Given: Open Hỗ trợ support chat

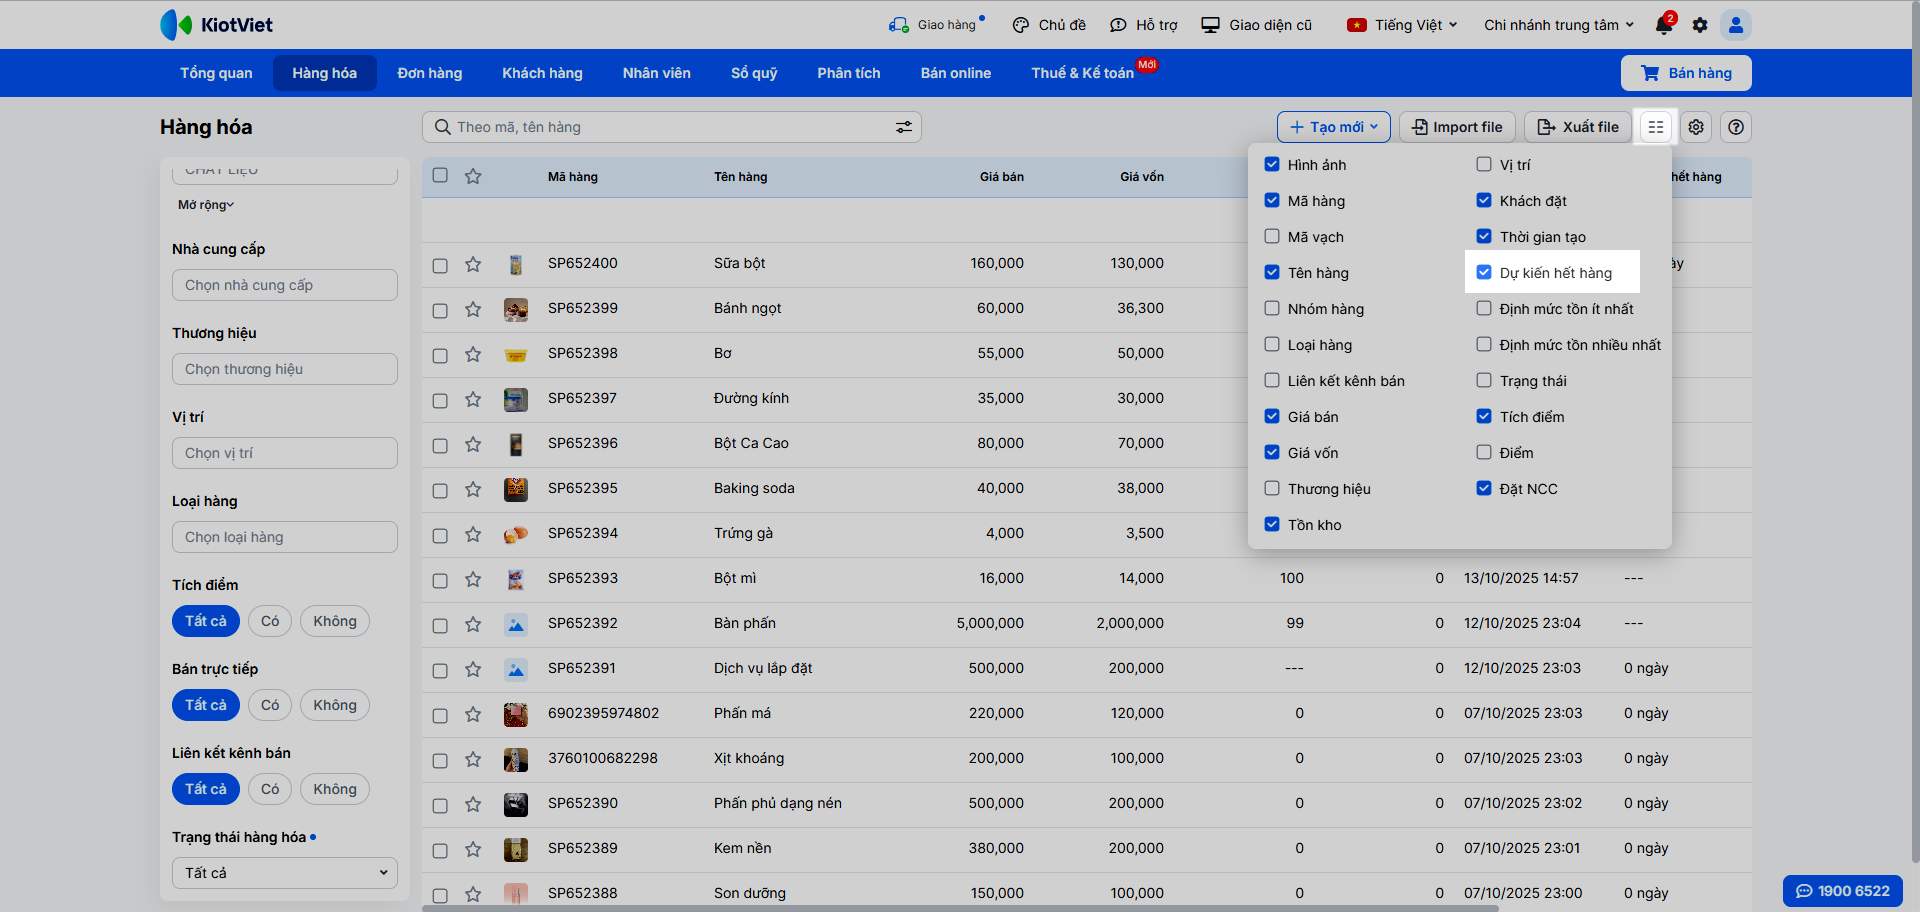Looking at the screenshot, I should point(1144,25).
